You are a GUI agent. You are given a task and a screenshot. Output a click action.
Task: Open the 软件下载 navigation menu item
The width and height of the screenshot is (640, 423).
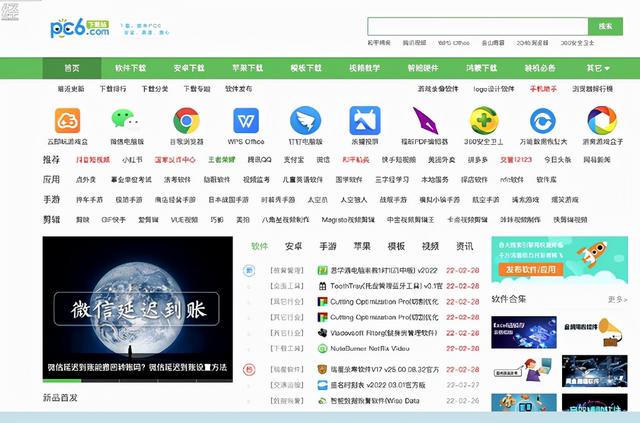[x=130, y=68]
